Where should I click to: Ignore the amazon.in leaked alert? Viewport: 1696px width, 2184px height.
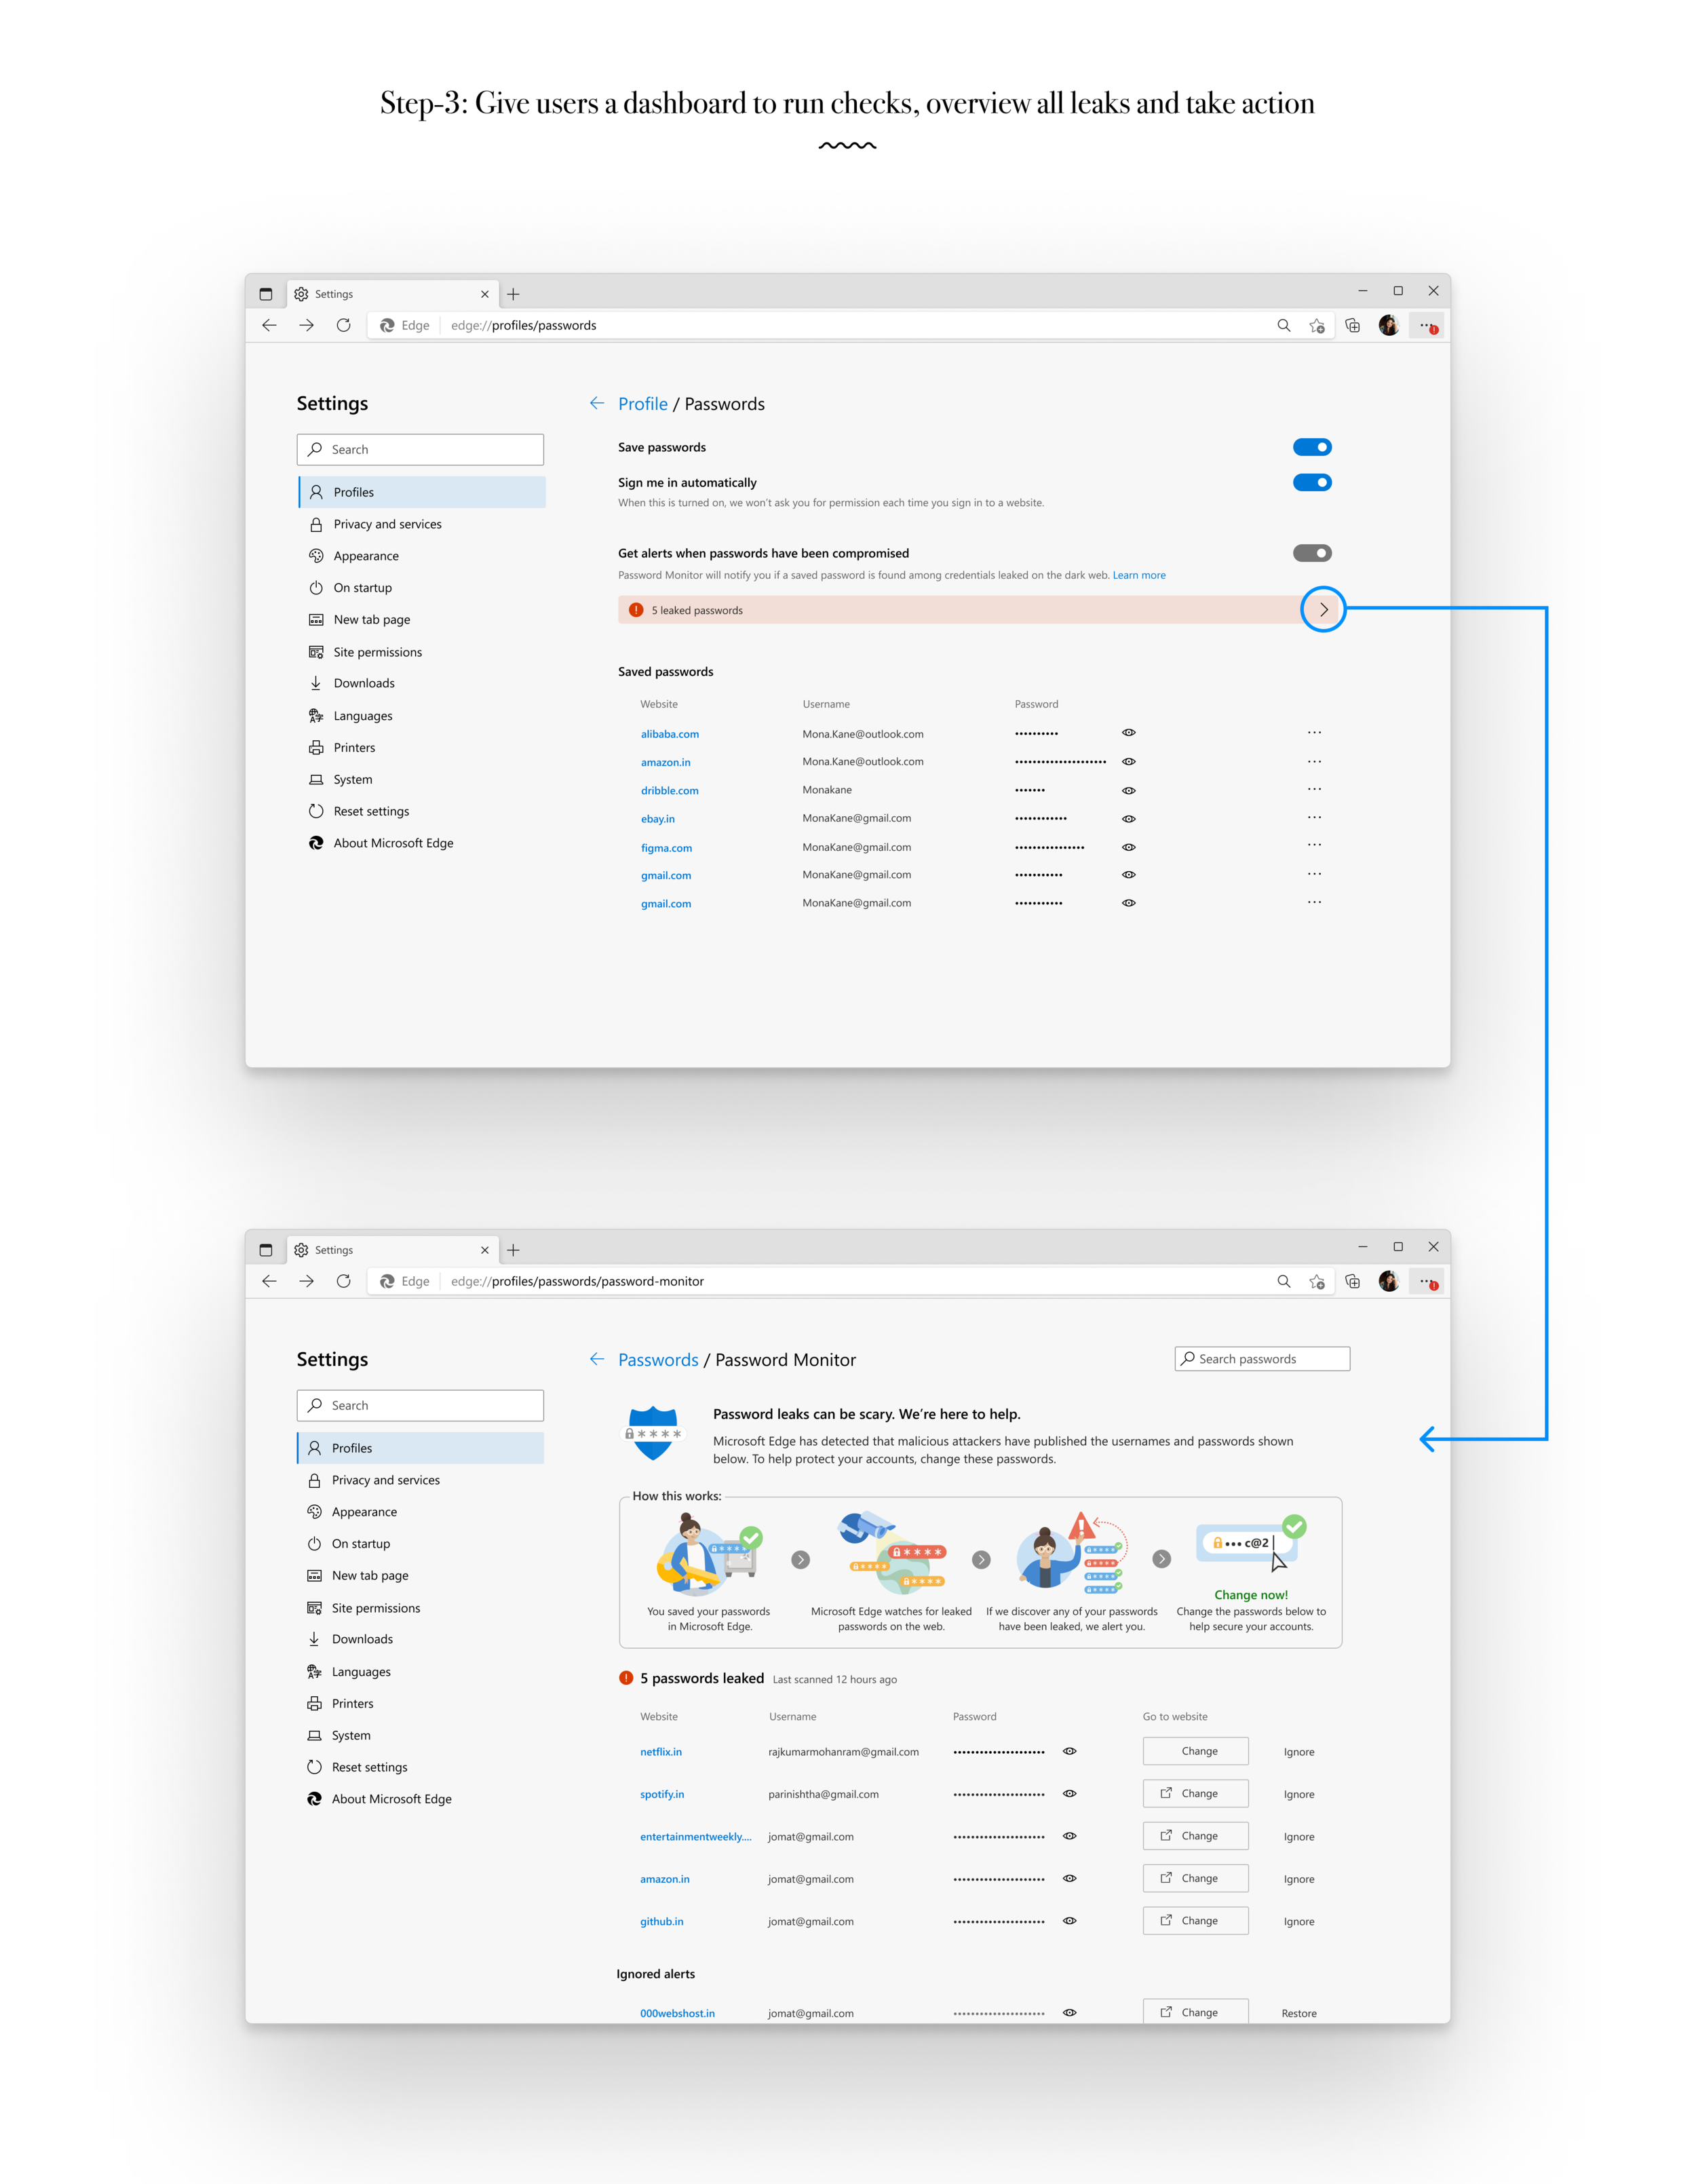click(x=1299, y=1879)
